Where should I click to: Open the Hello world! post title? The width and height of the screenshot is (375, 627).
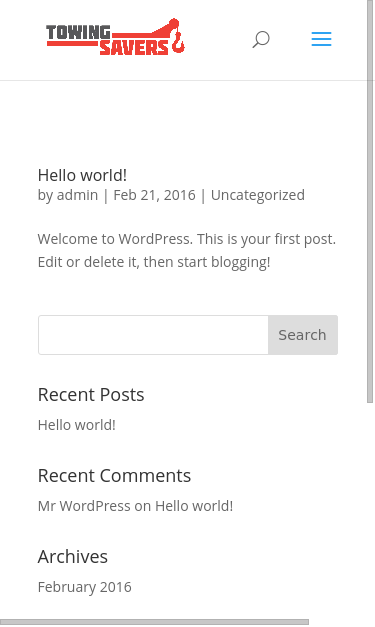[x=82, y=175]
